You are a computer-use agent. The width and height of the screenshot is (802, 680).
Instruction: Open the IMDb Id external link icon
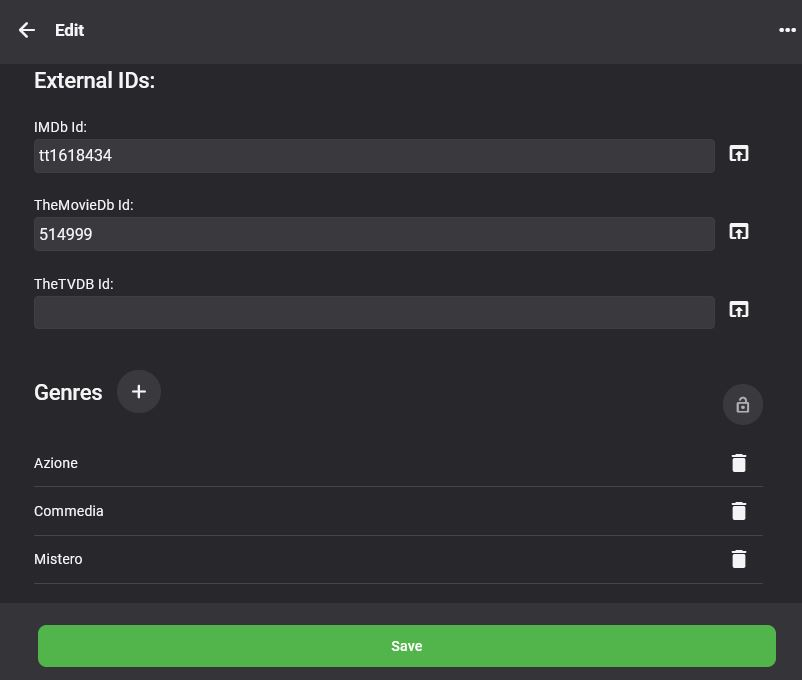(738, 154)
